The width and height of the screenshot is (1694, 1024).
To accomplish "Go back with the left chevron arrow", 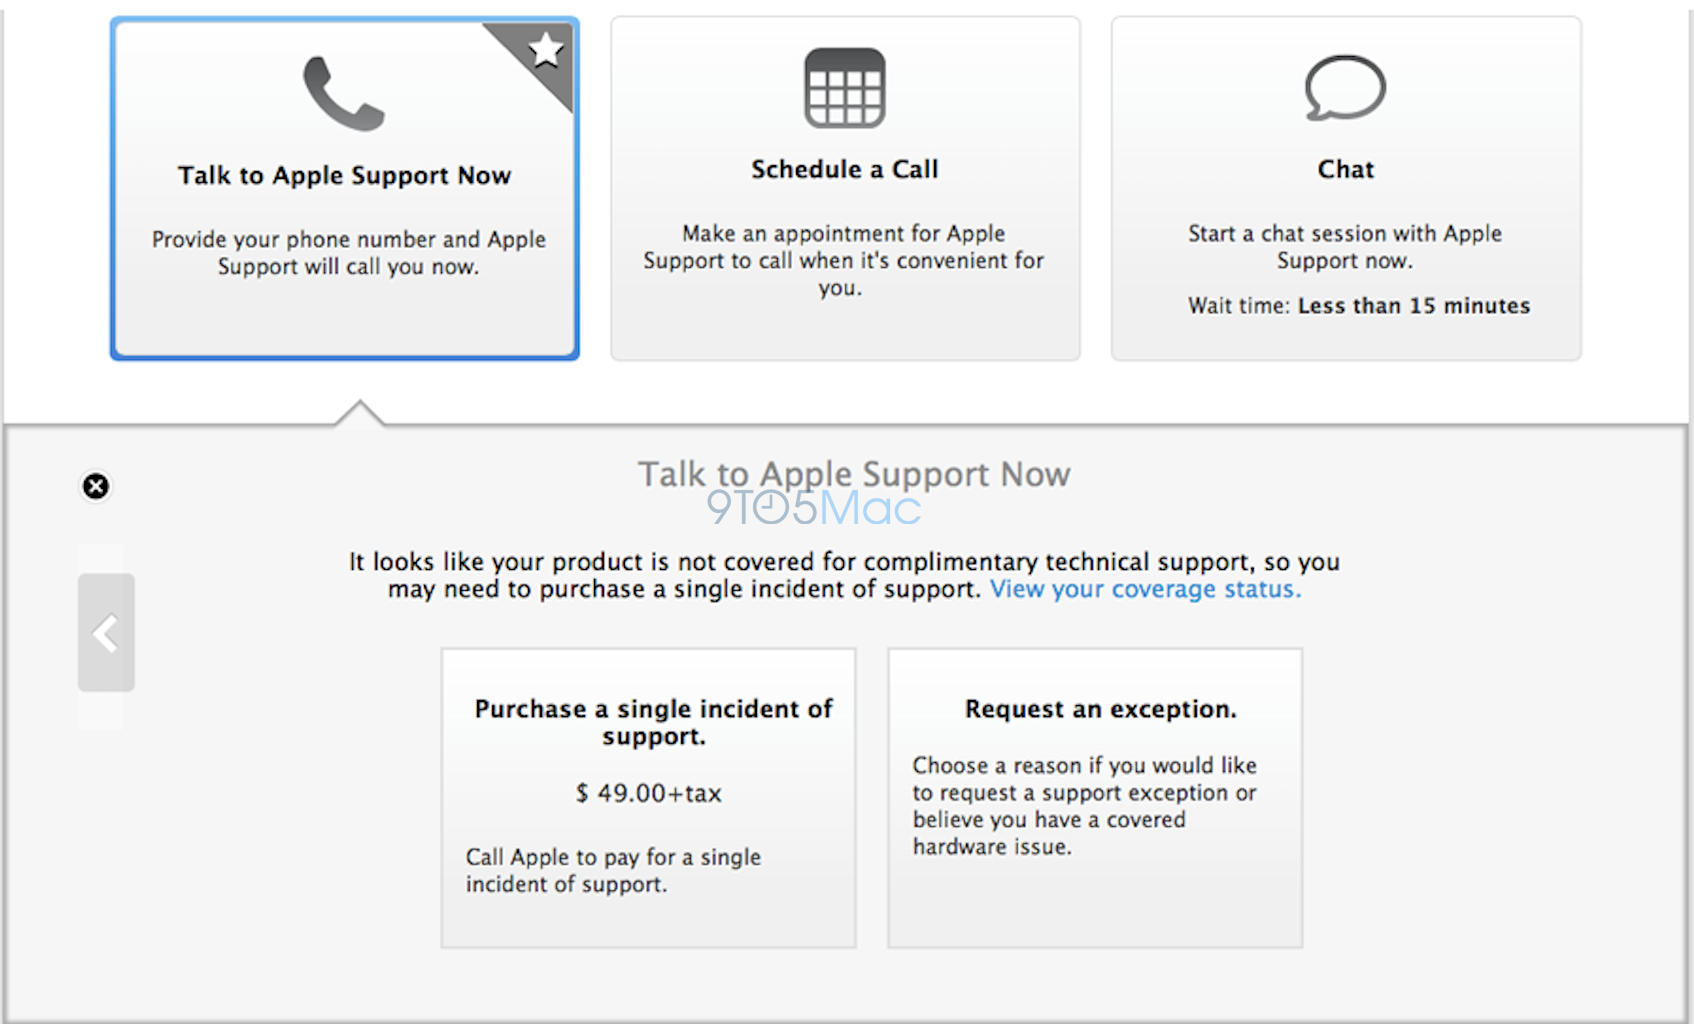I will pyautogui.click(x=106, y=633).
